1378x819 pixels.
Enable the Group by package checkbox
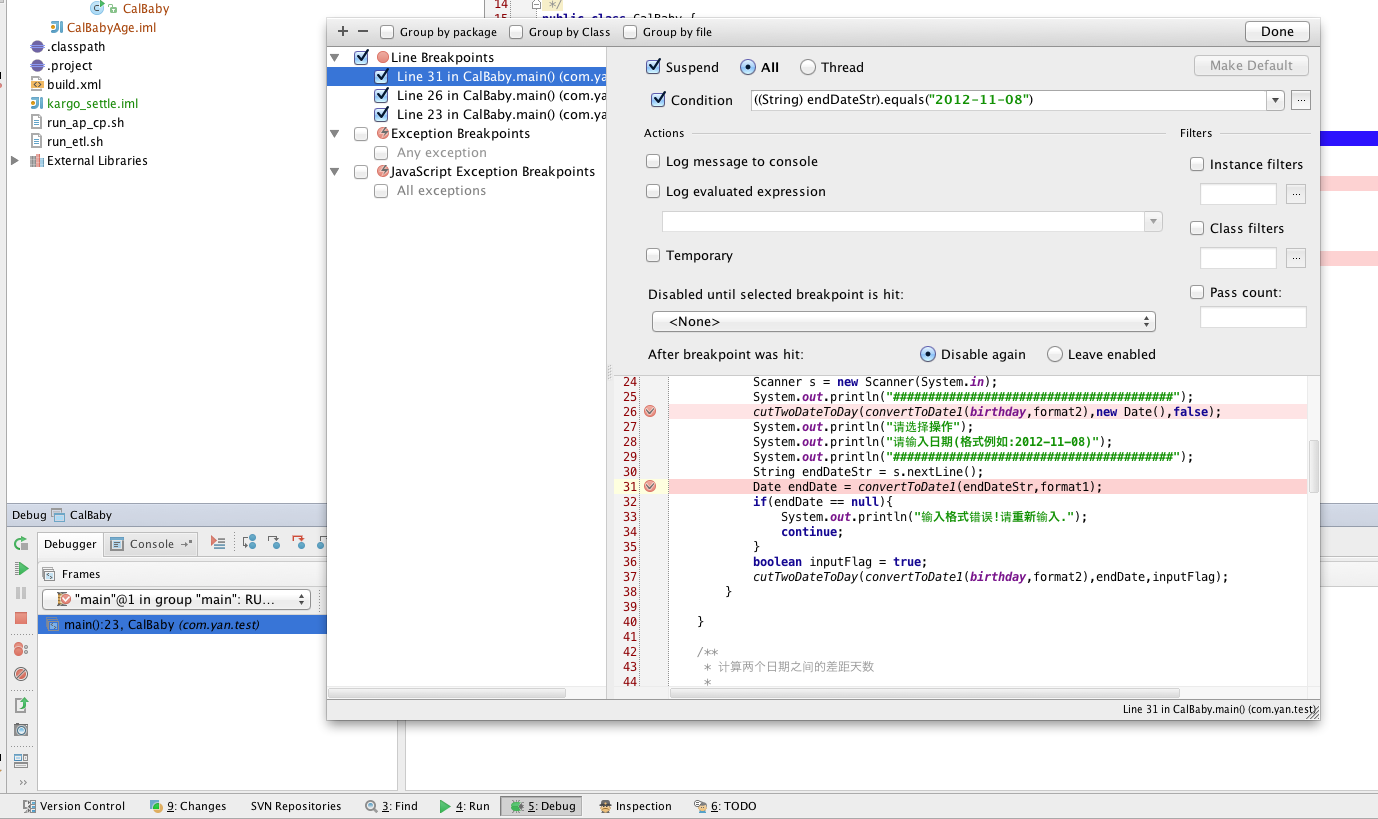pyautogui.click(x=387, y=32)
